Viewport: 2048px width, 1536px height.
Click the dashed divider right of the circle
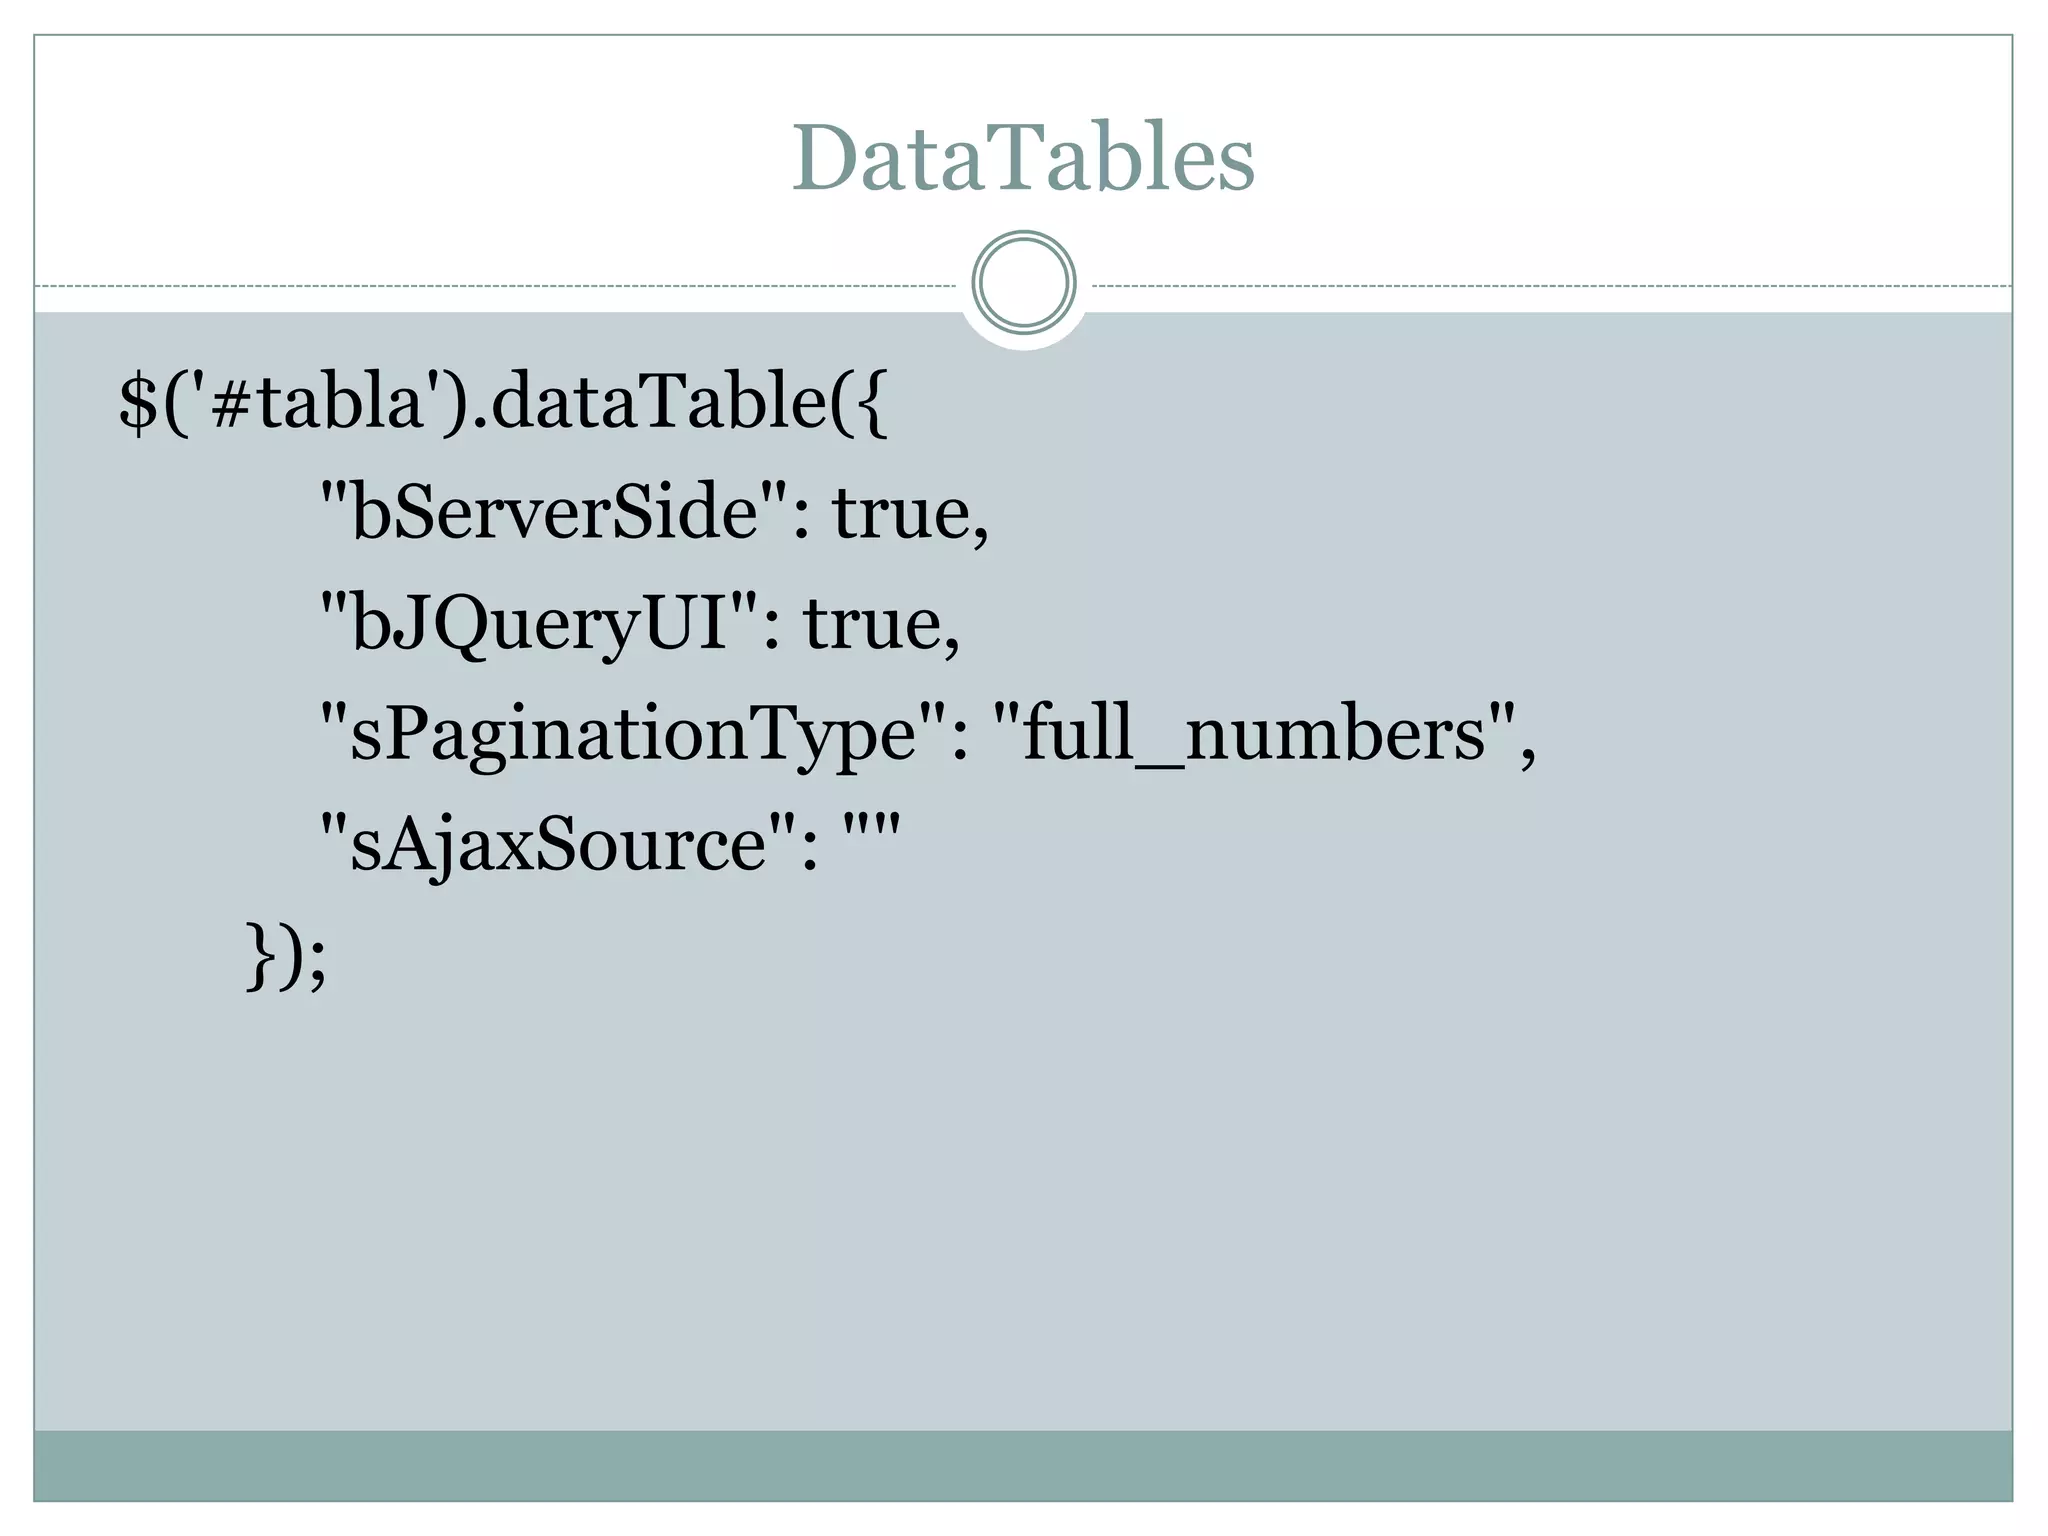(1550, 286)
